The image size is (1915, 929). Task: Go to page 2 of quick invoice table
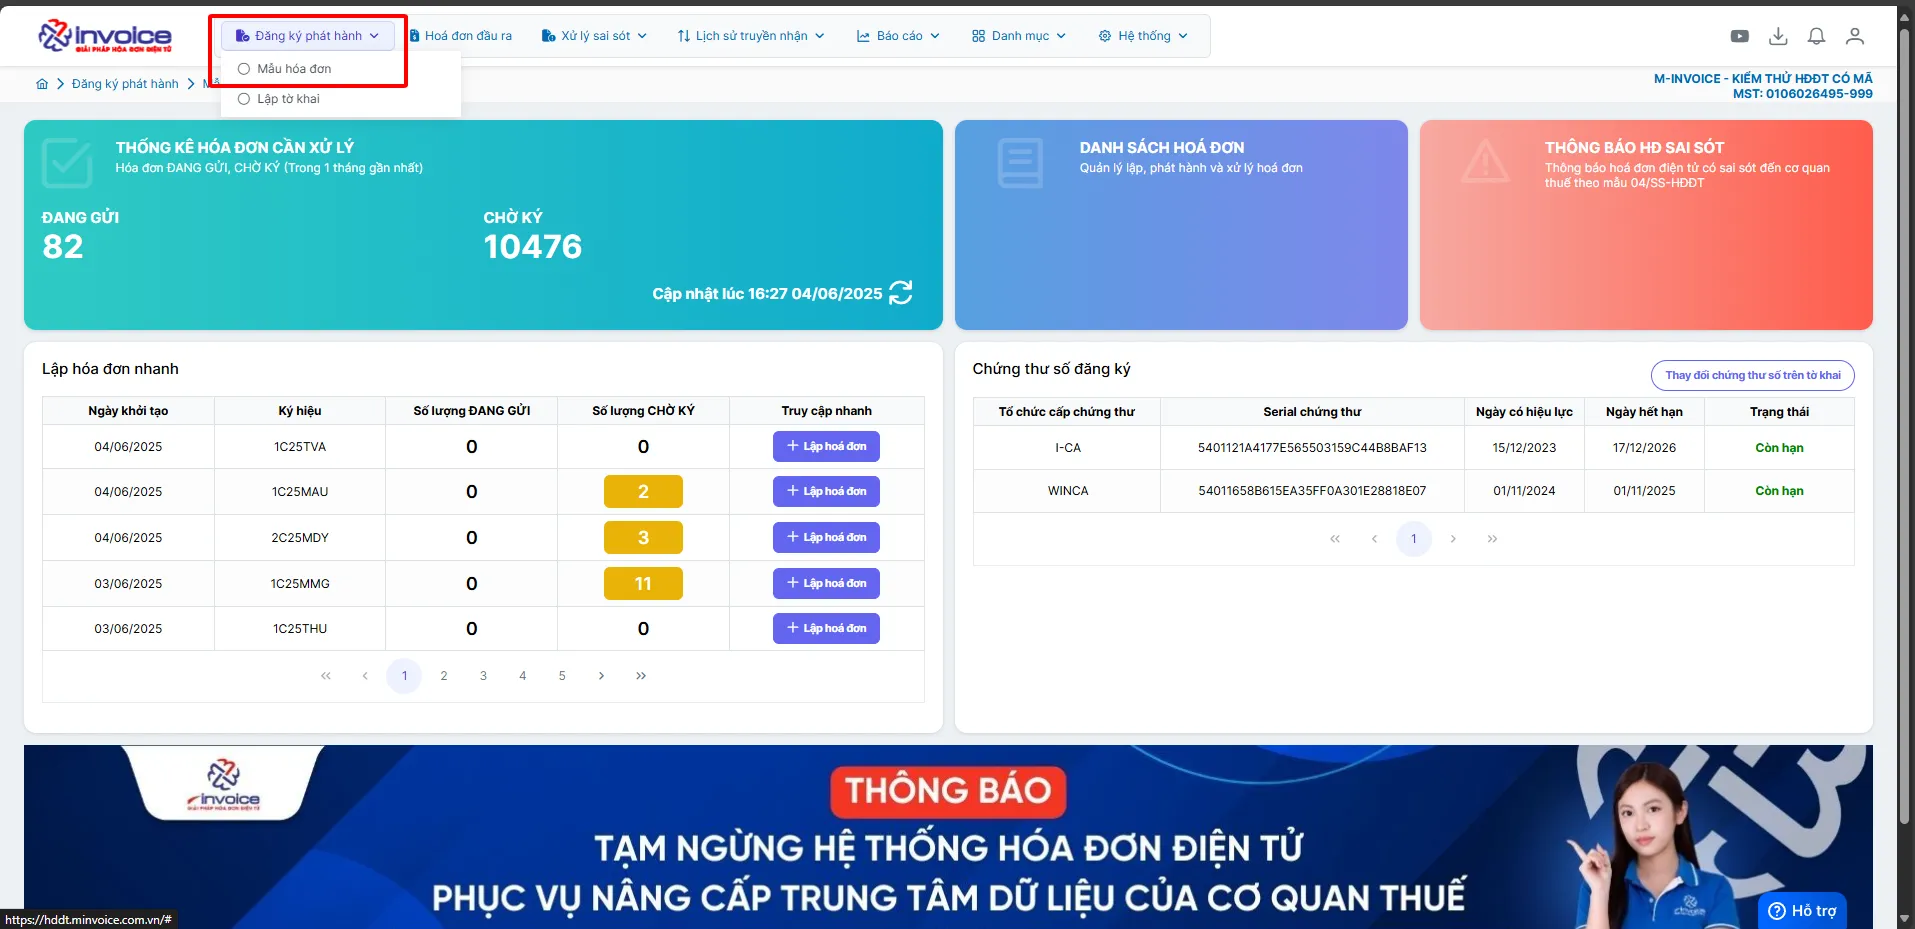coord(444,676)
